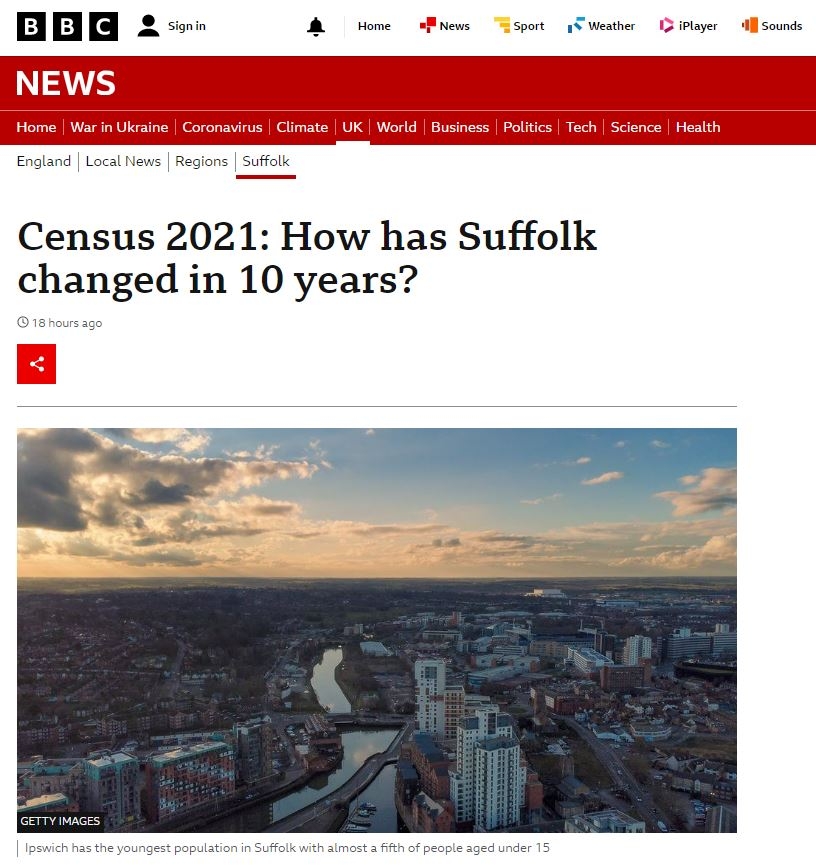Open the Health section
Viewport: 816px width, 865px height.
698,127
